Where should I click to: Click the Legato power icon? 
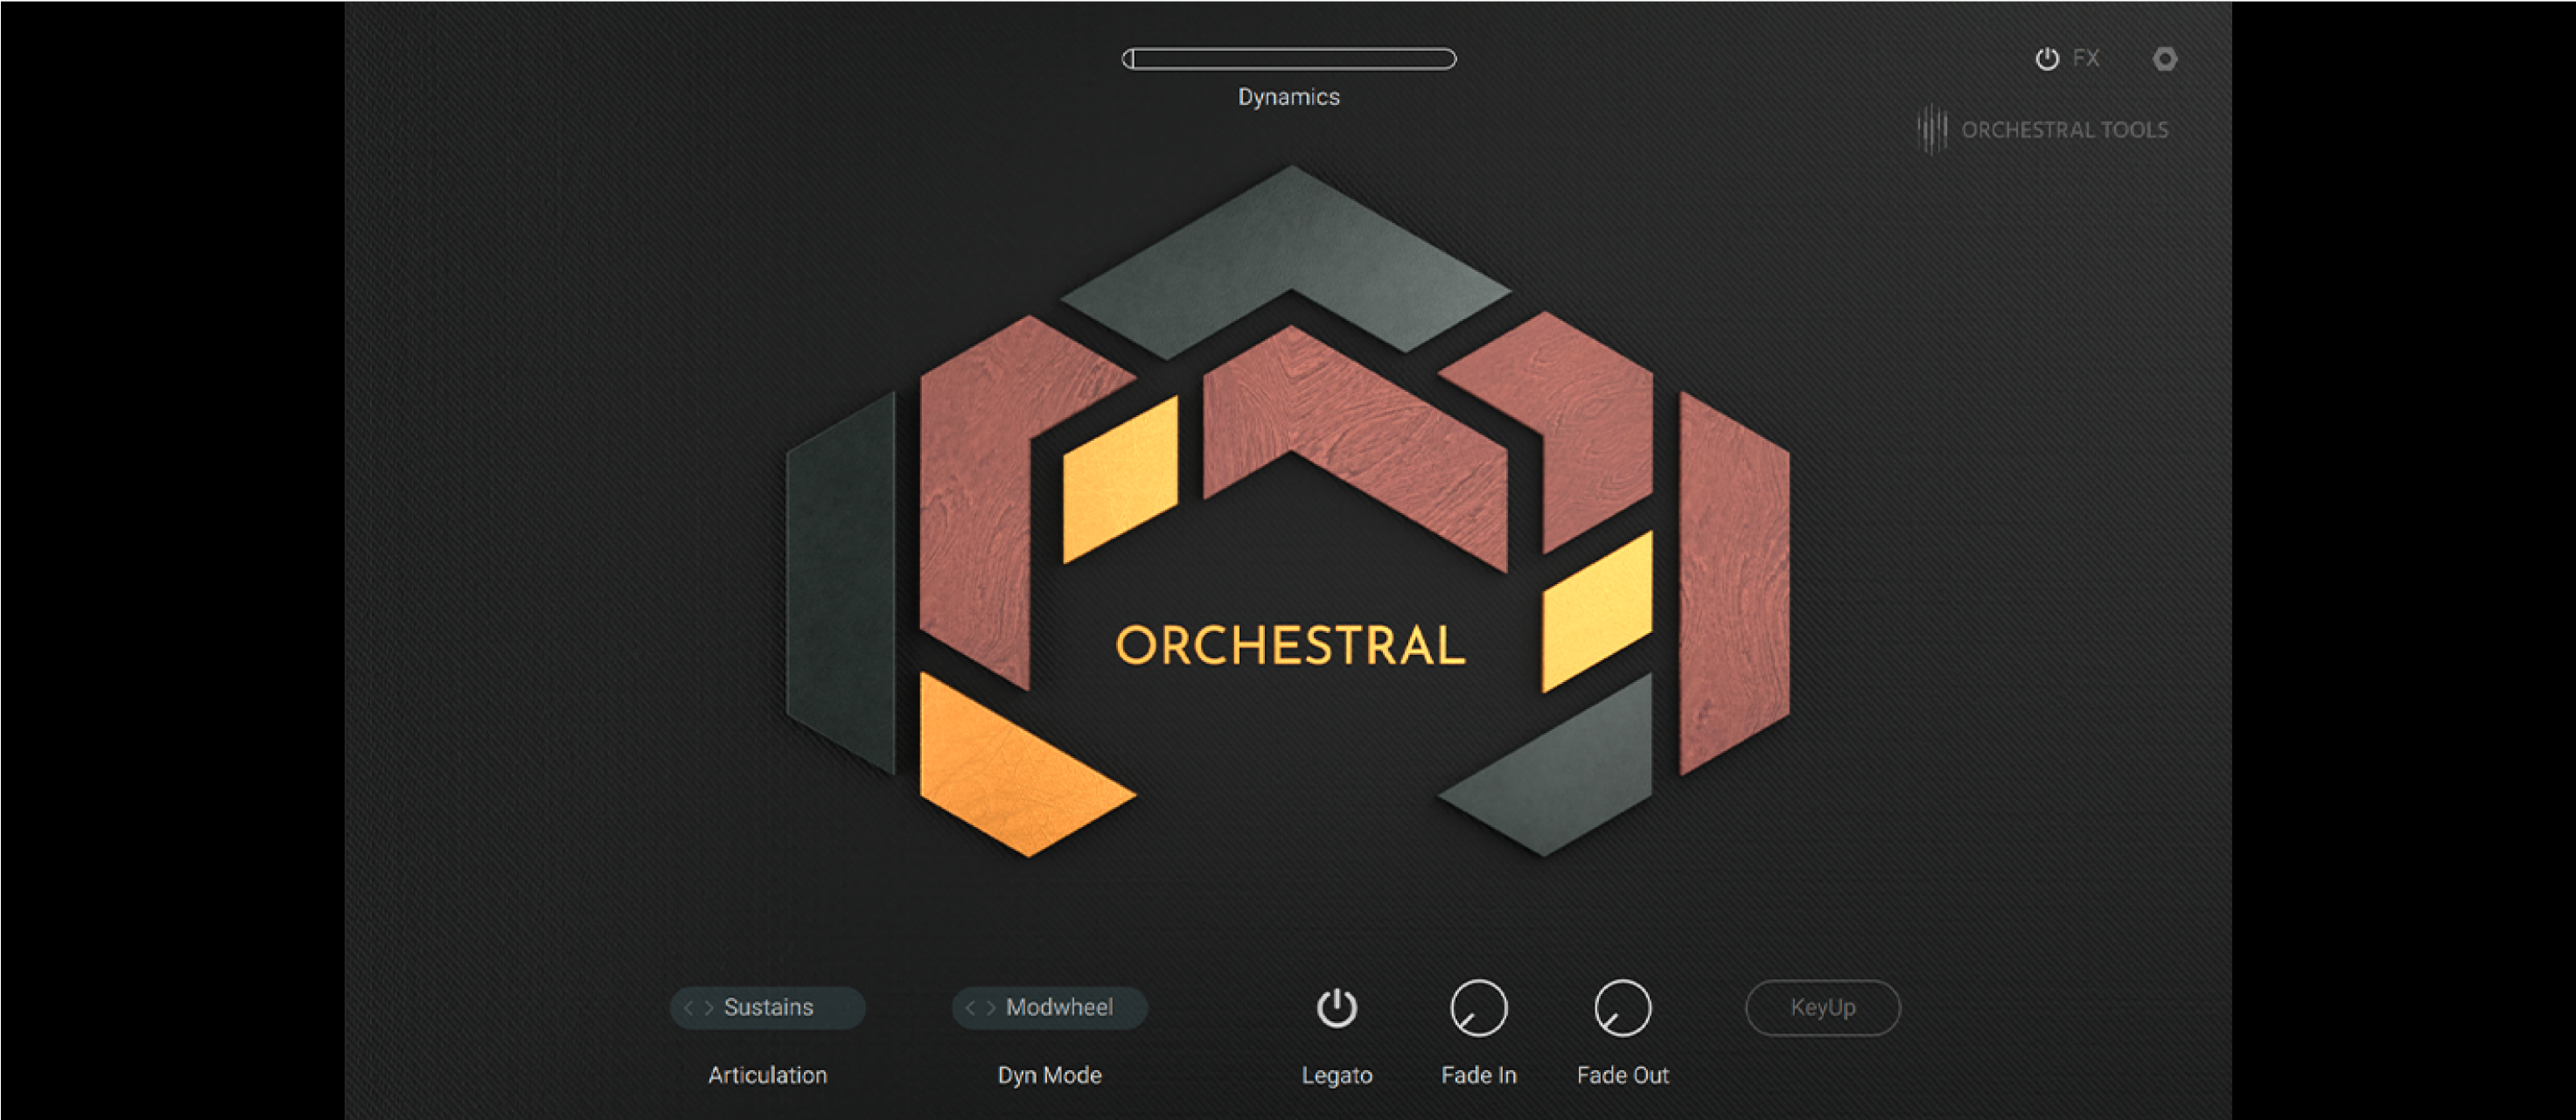[x=1338, y=1008]
